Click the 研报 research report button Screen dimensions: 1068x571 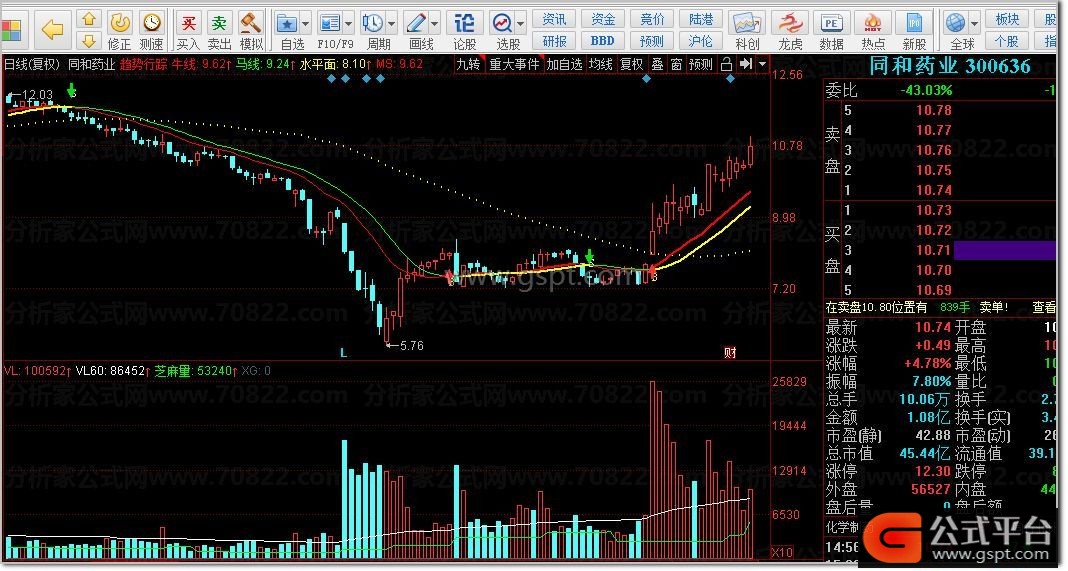554,41
